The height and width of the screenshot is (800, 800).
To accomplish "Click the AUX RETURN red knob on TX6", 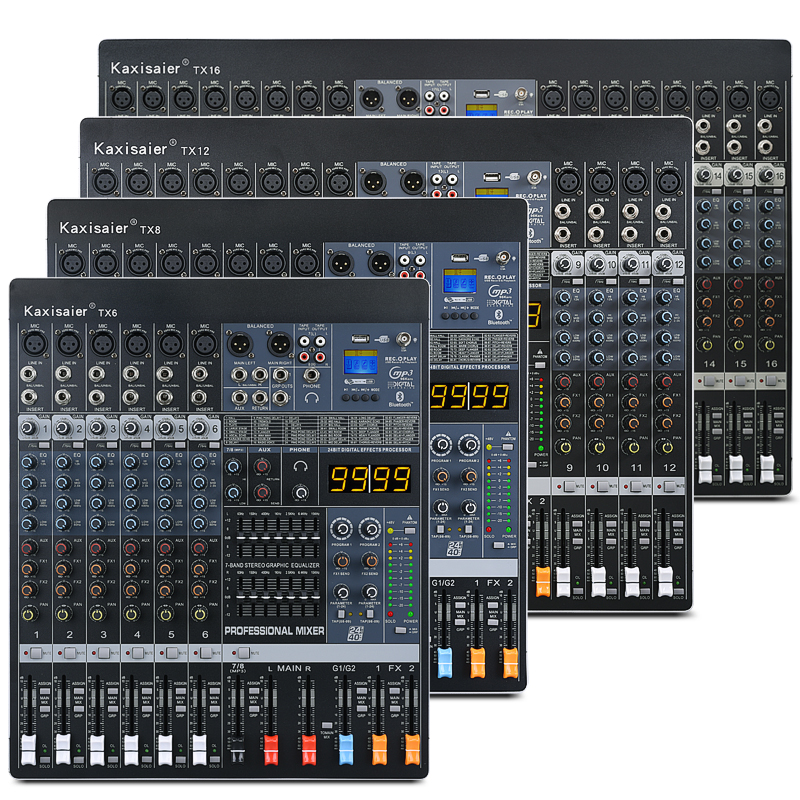I will (262, 466).
